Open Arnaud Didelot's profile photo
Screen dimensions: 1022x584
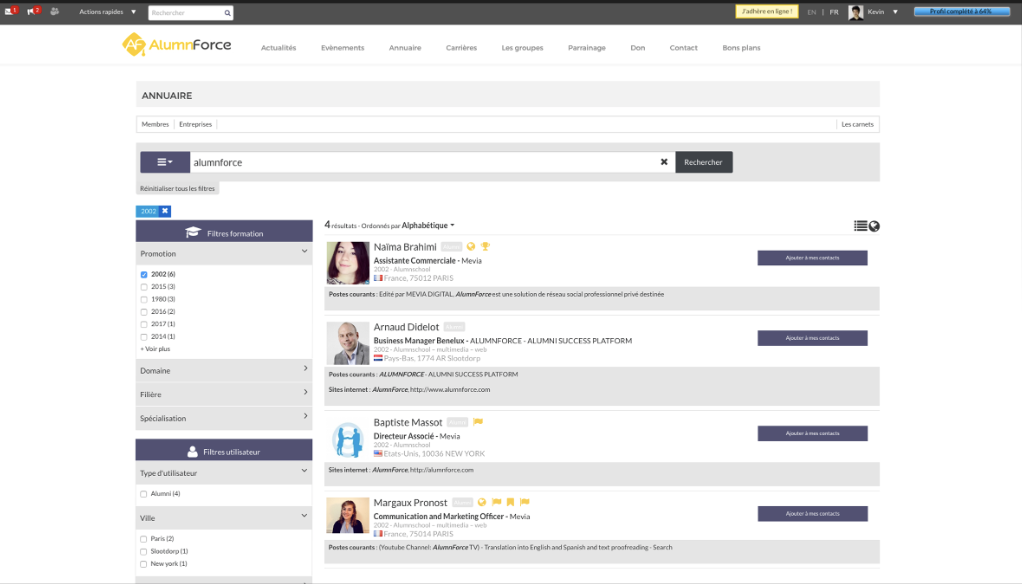(348, 343)
